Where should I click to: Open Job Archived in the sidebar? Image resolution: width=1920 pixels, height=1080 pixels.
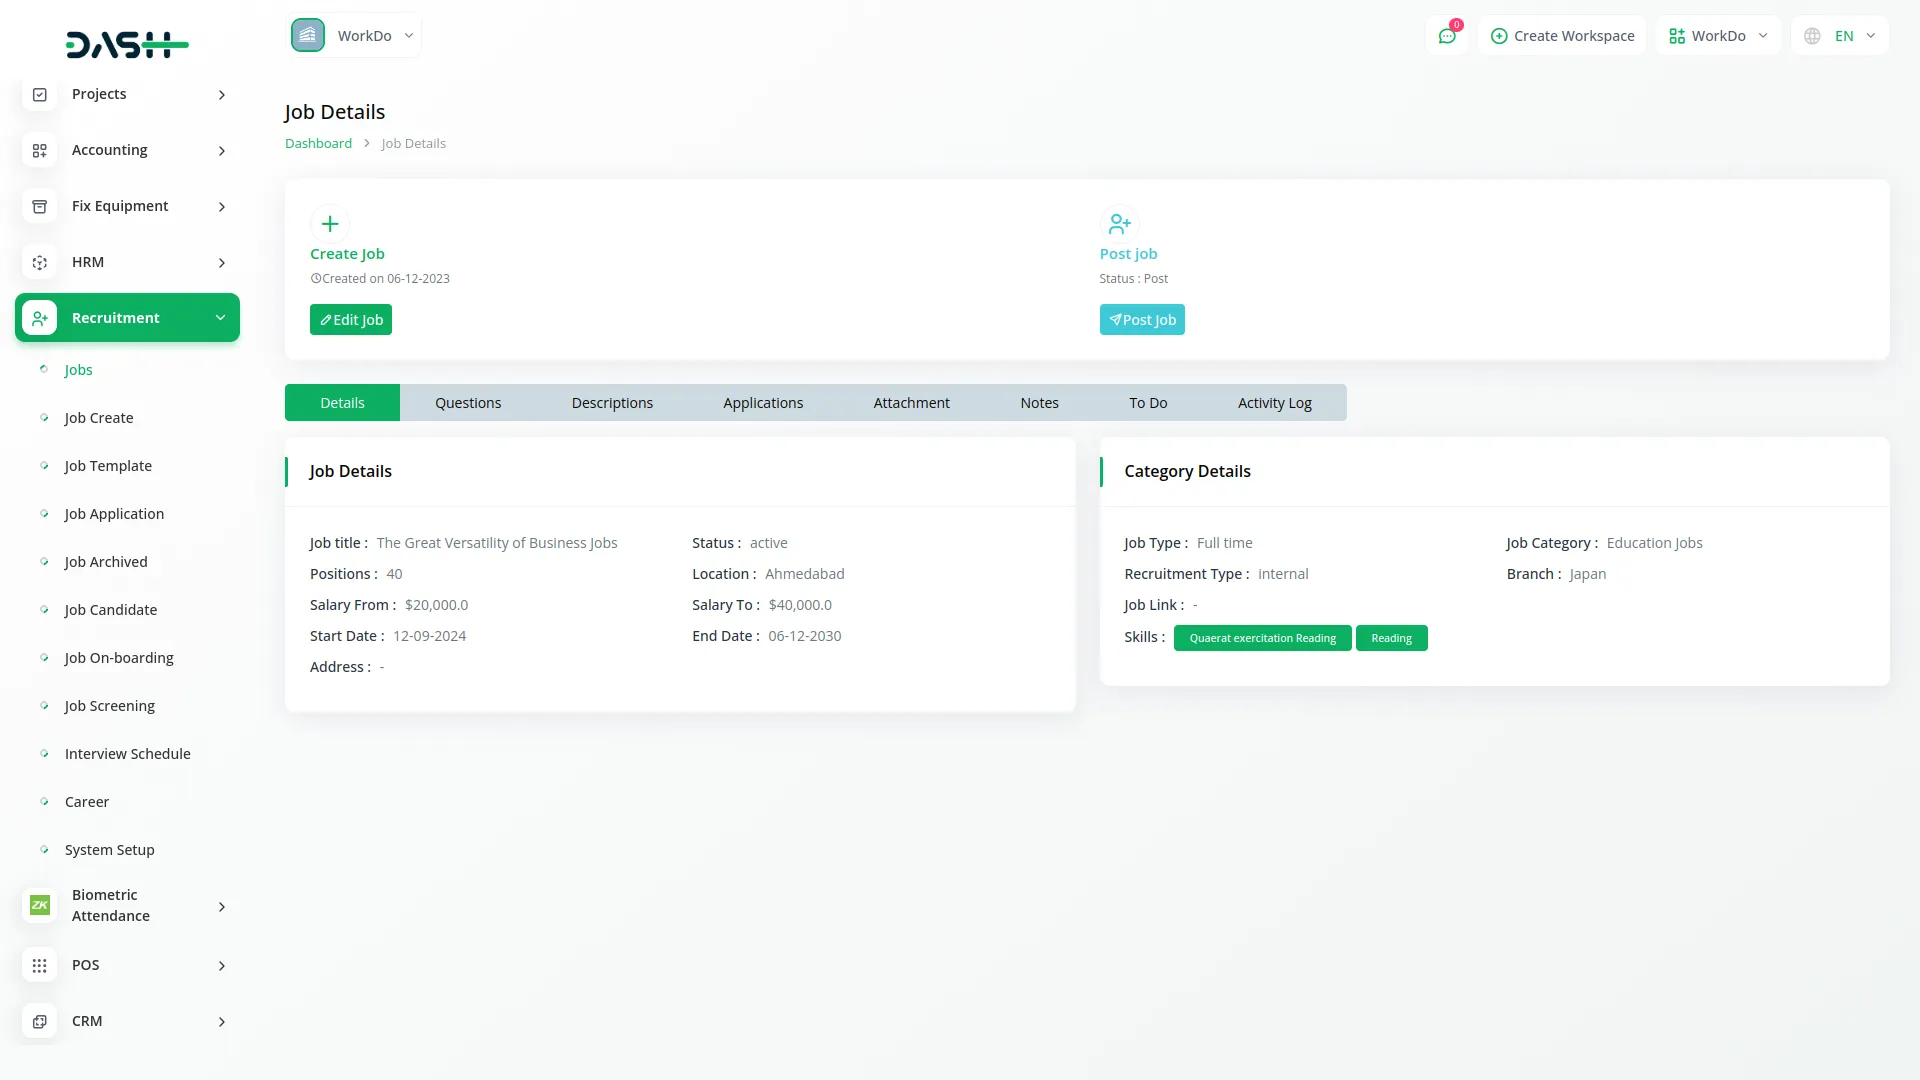pyautogui.click(x=106, y=562)
